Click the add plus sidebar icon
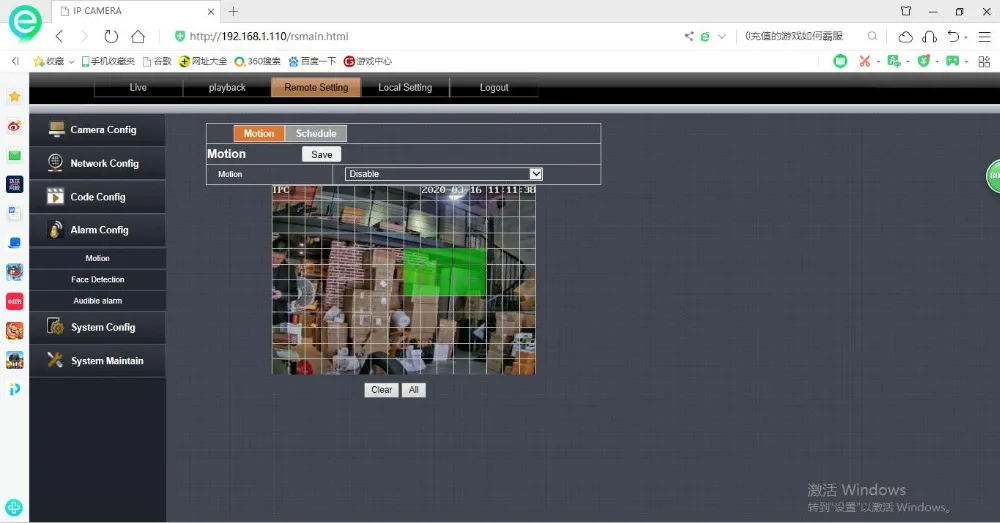The height and width of the screenshot is (523, 1000). 14,508
